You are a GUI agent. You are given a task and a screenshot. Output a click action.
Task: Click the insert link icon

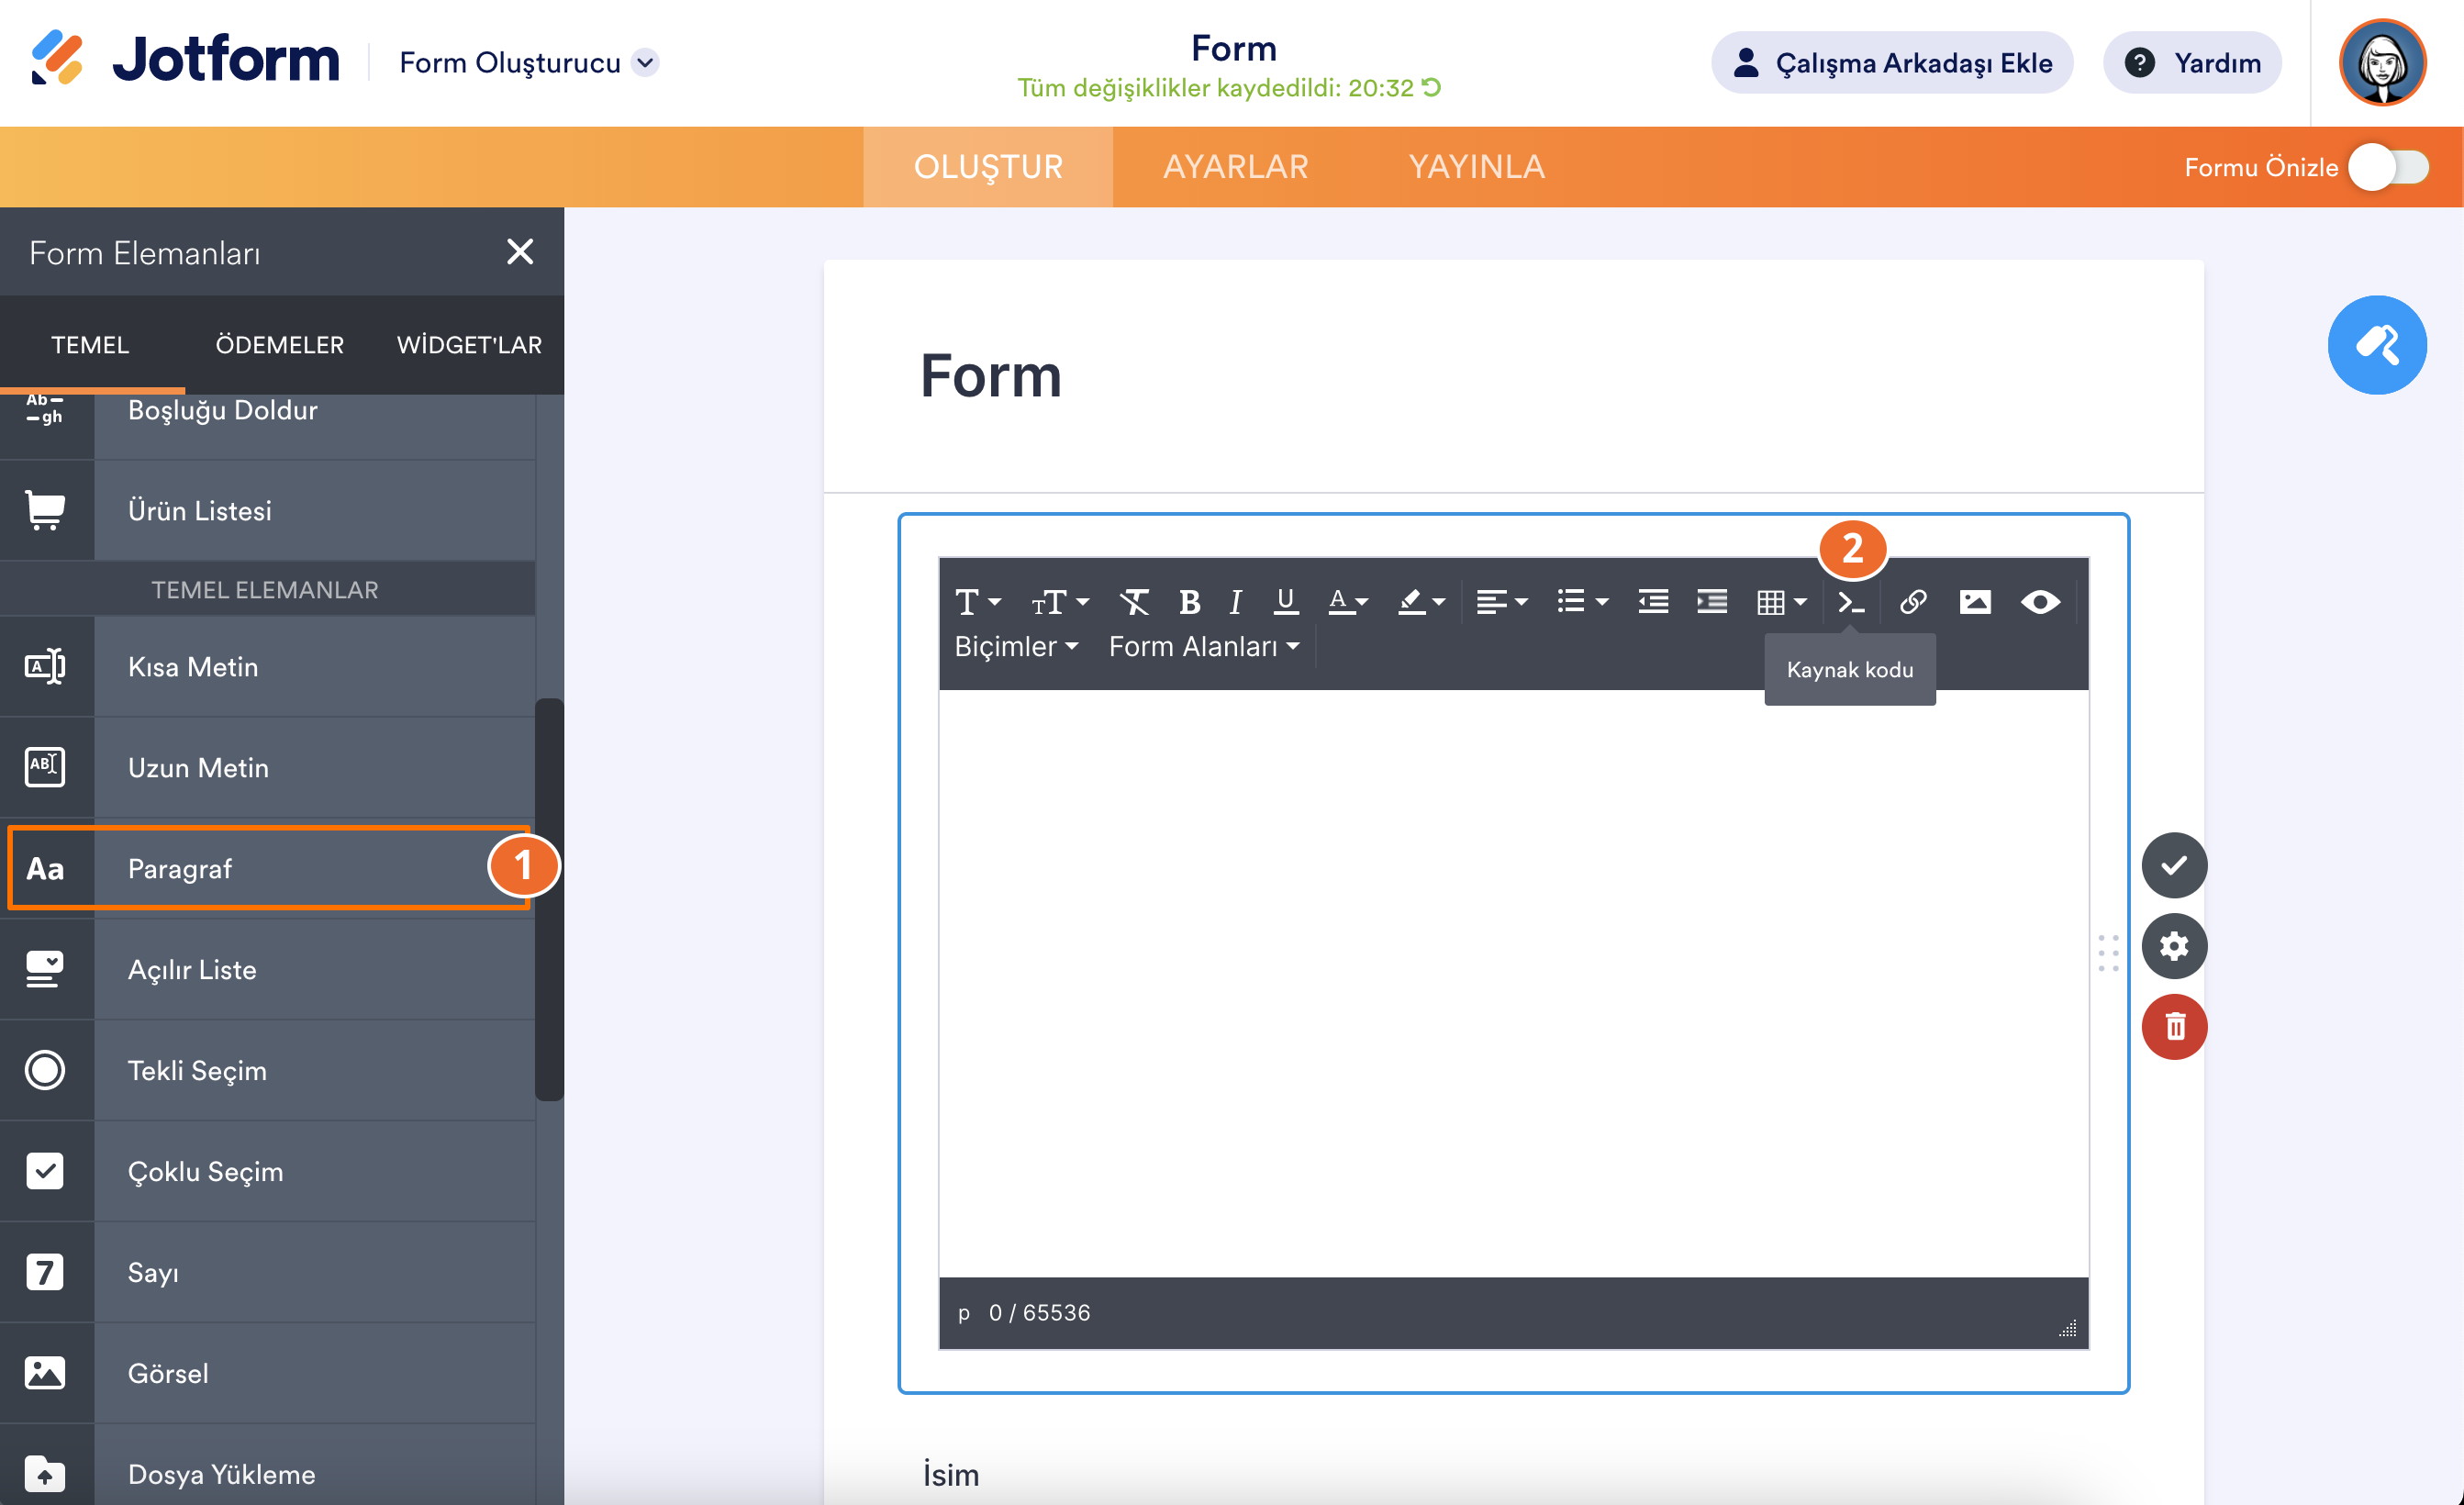coord(1913,602)
